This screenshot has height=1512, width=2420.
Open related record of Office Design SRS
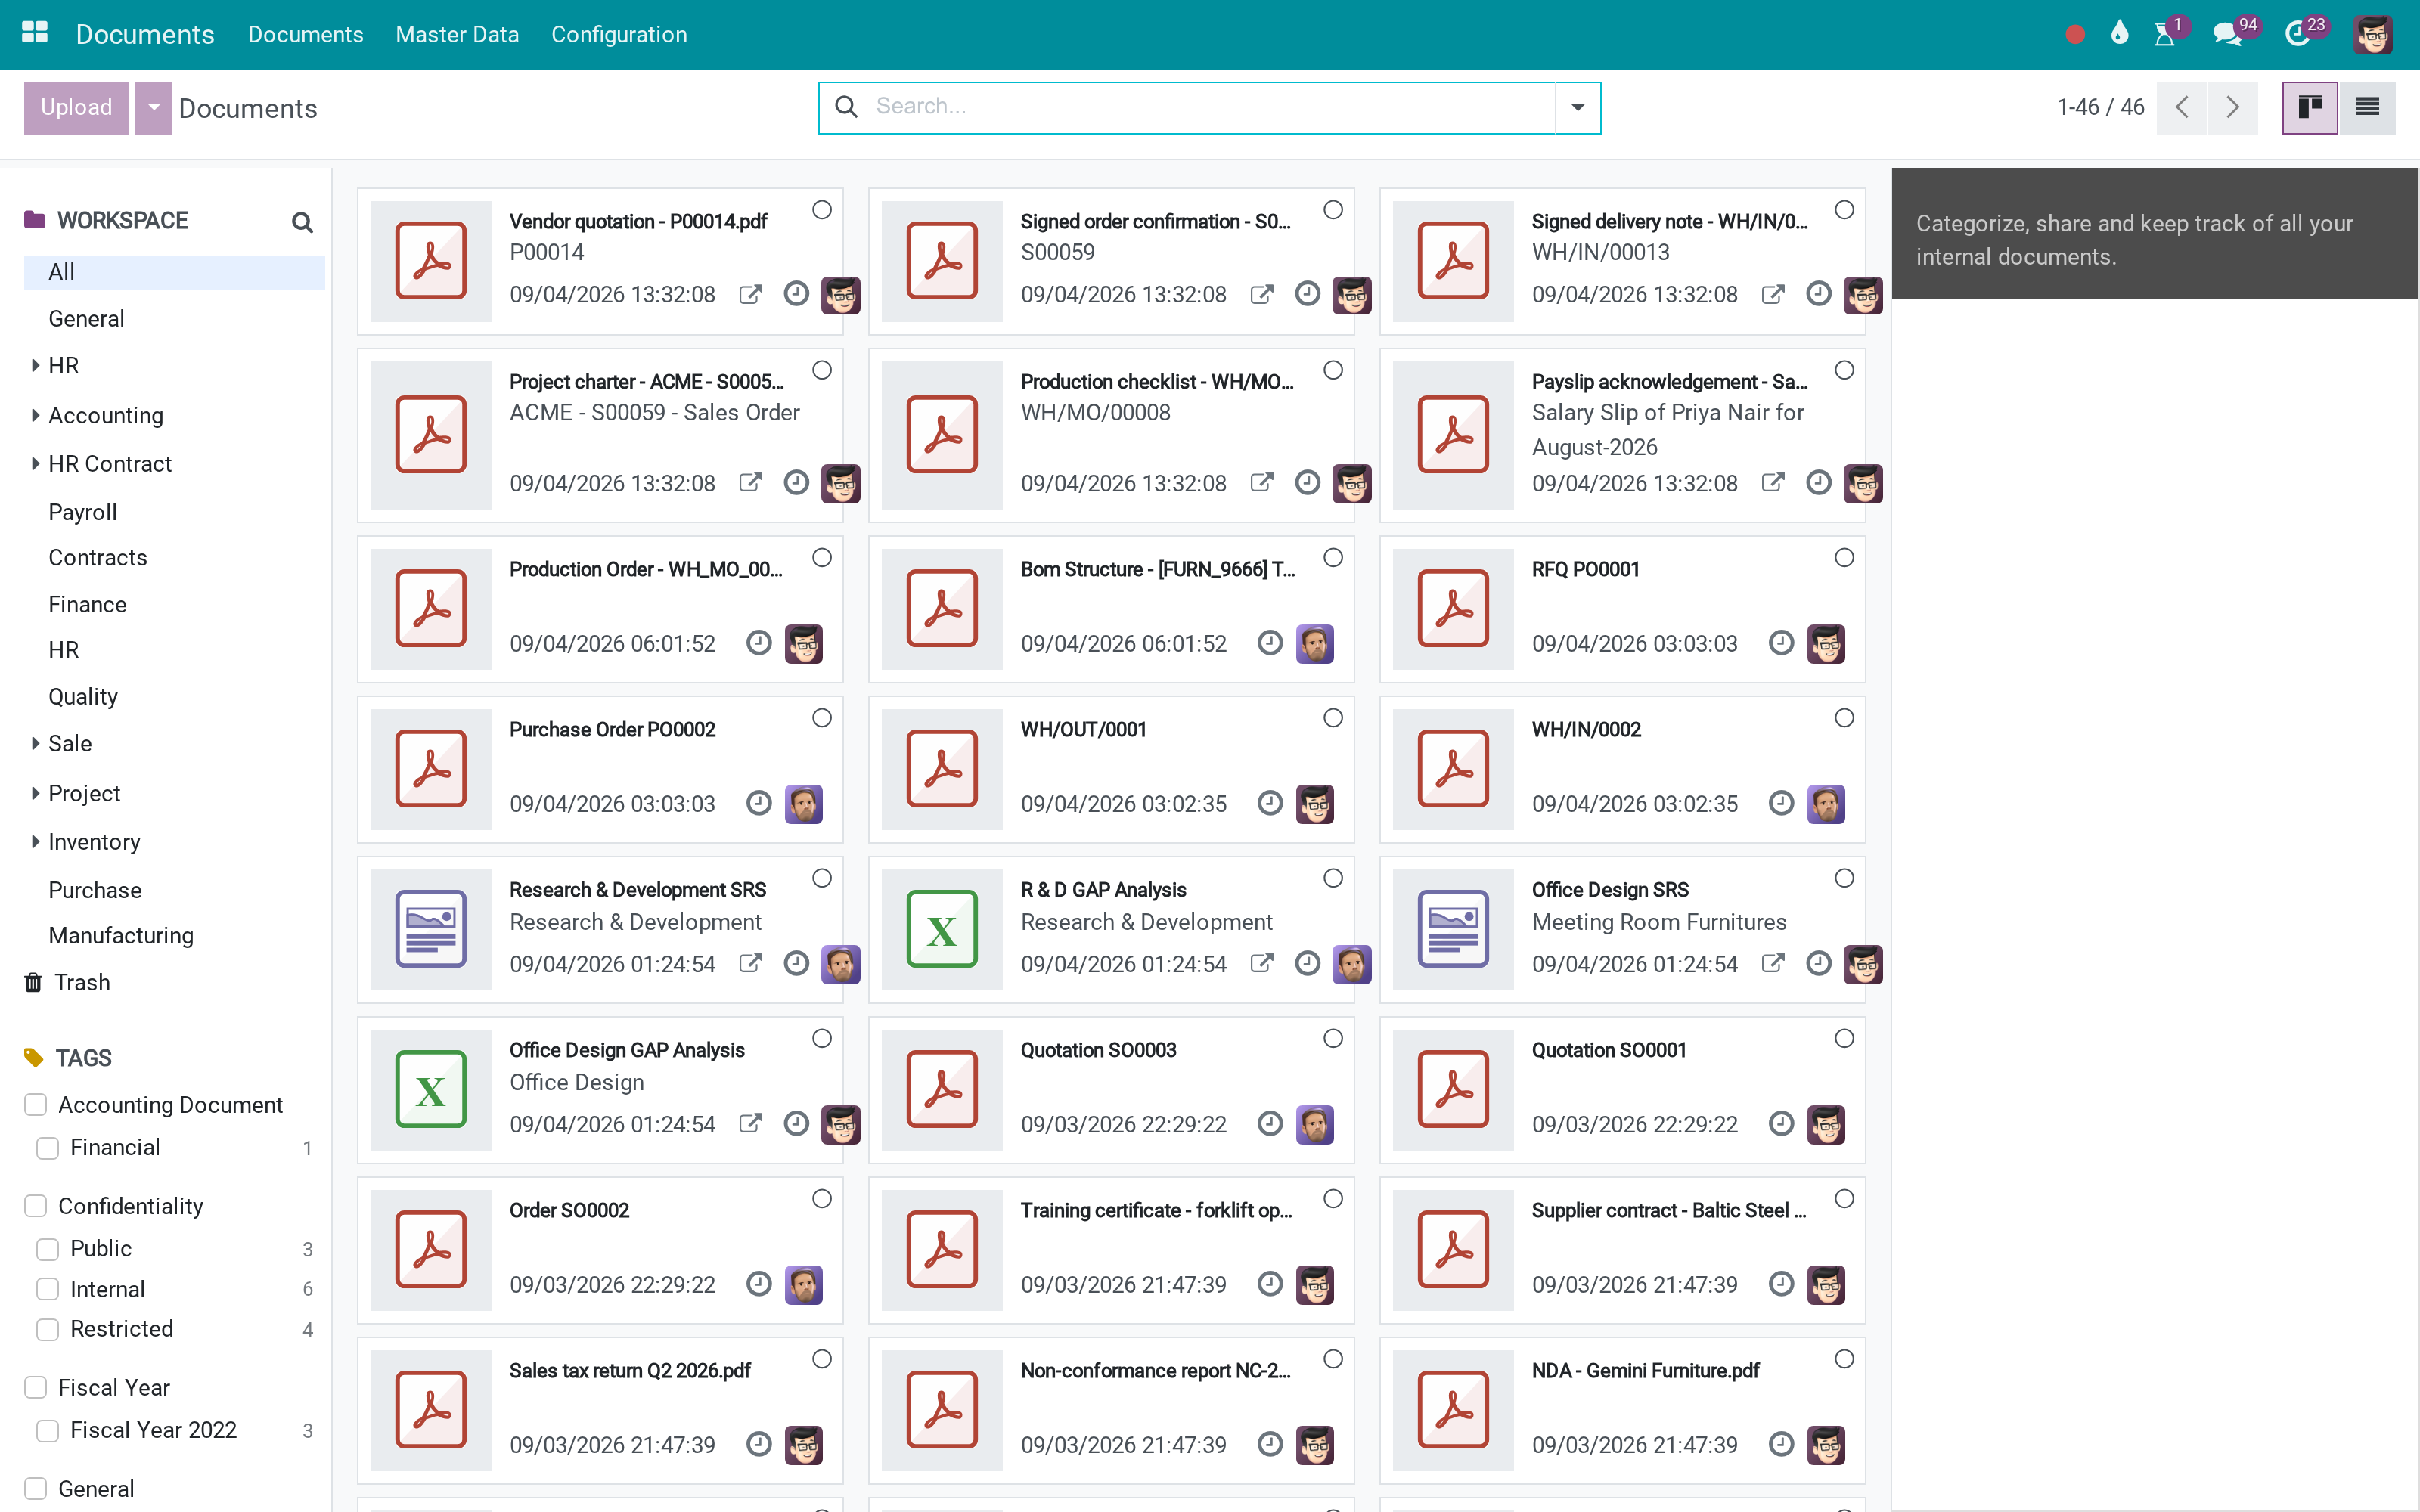pos(1773,964)
